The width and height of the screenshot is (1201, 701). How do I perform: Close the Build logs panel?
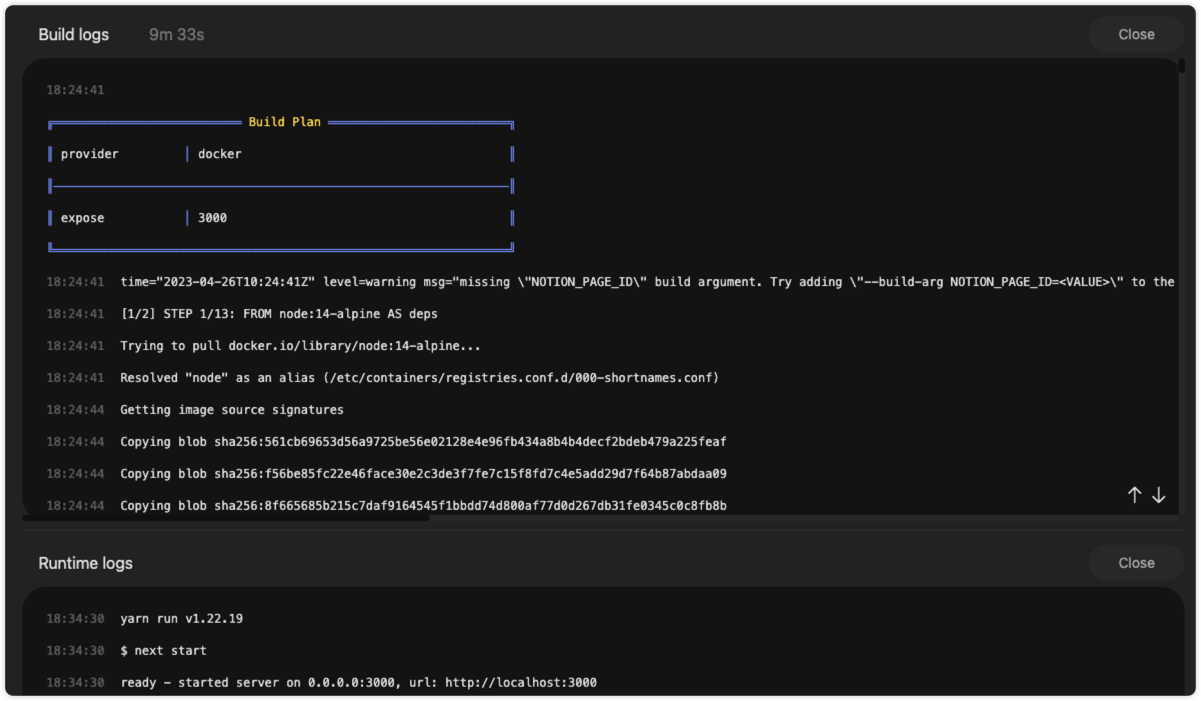click(1135, 33)
